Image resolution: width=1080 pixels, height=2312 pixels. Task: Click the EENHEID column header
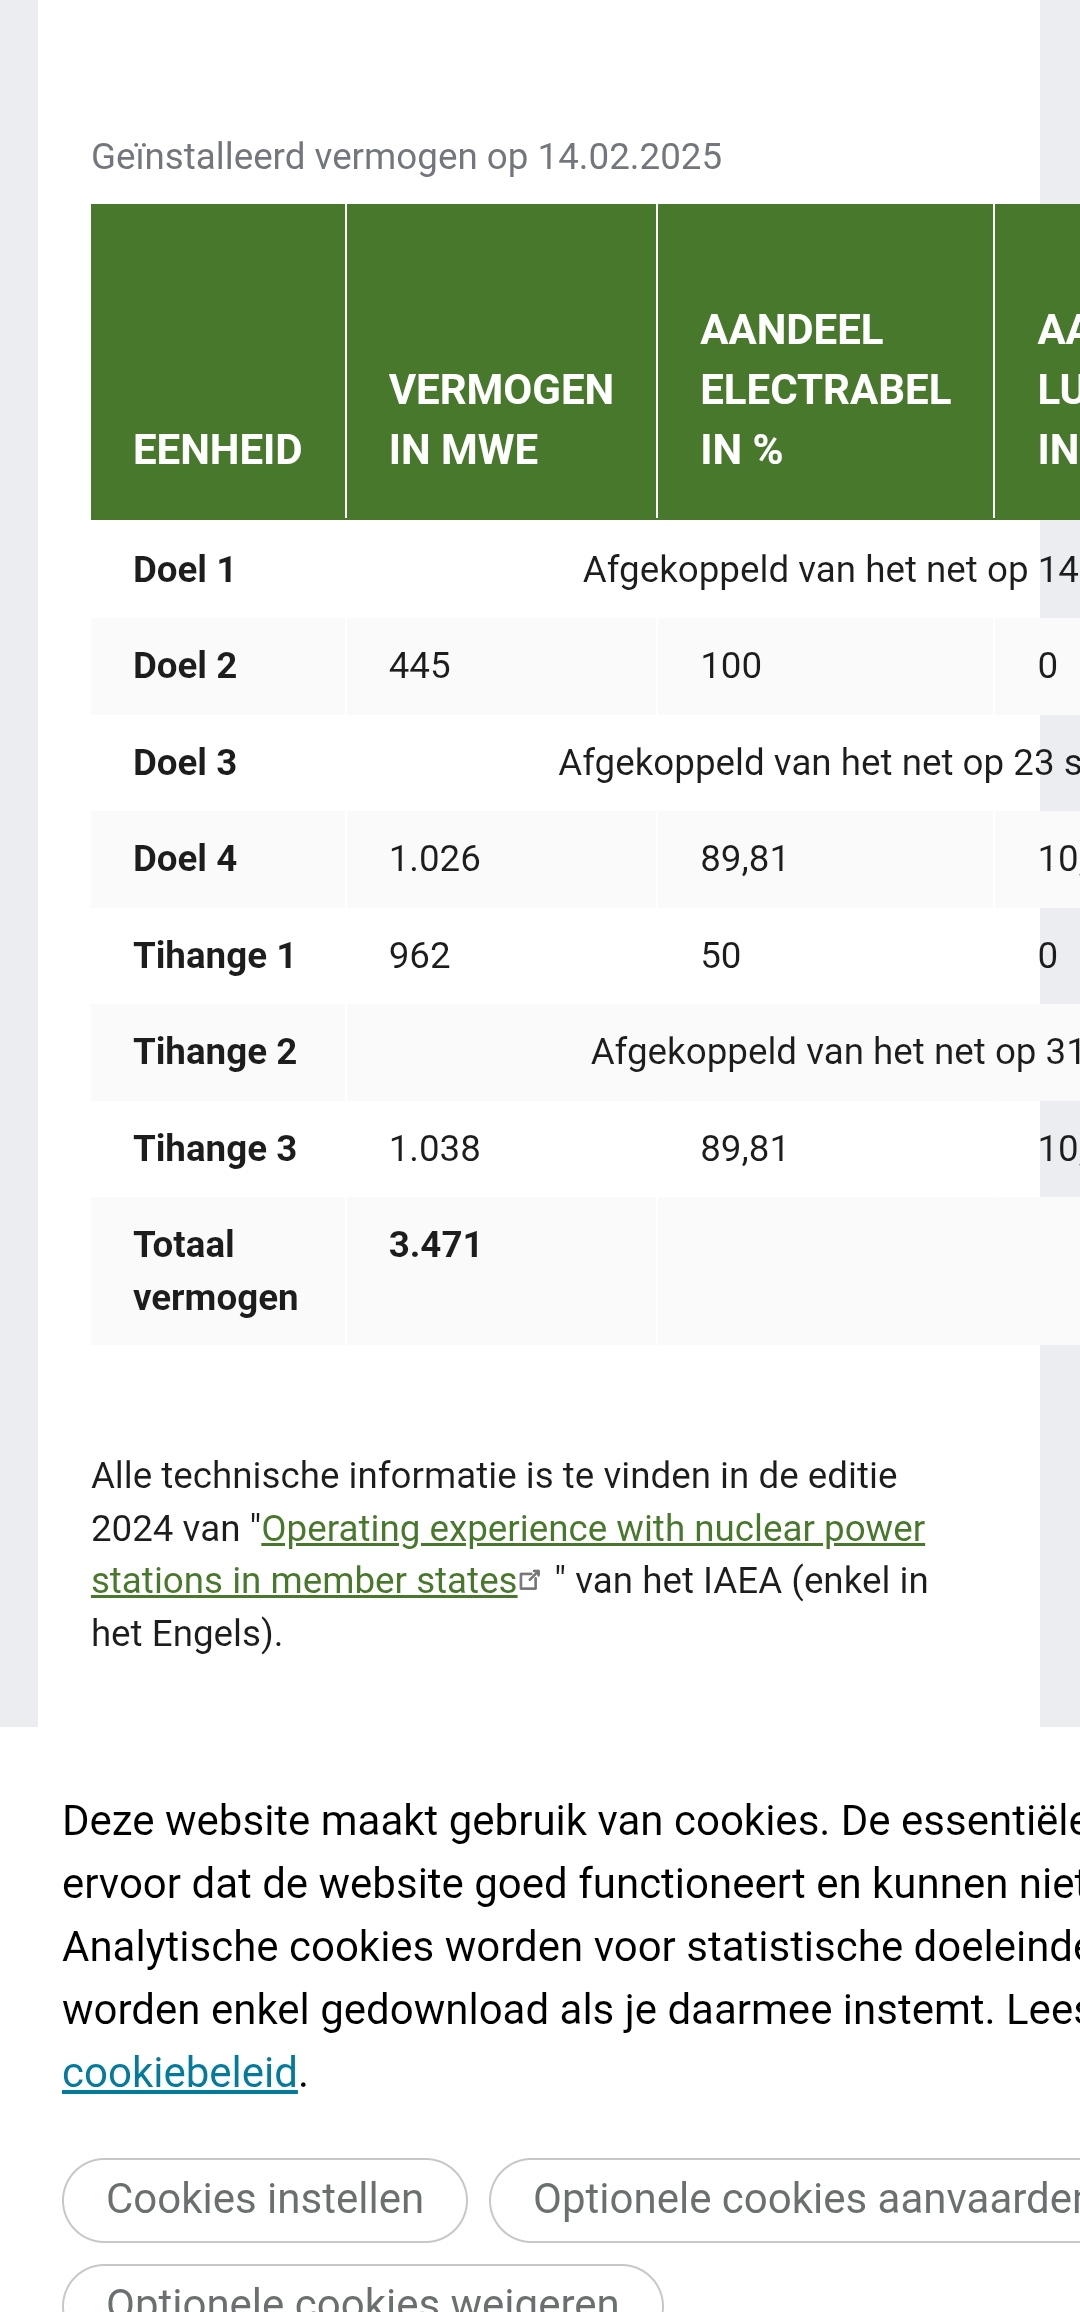(x=218, y=450)
